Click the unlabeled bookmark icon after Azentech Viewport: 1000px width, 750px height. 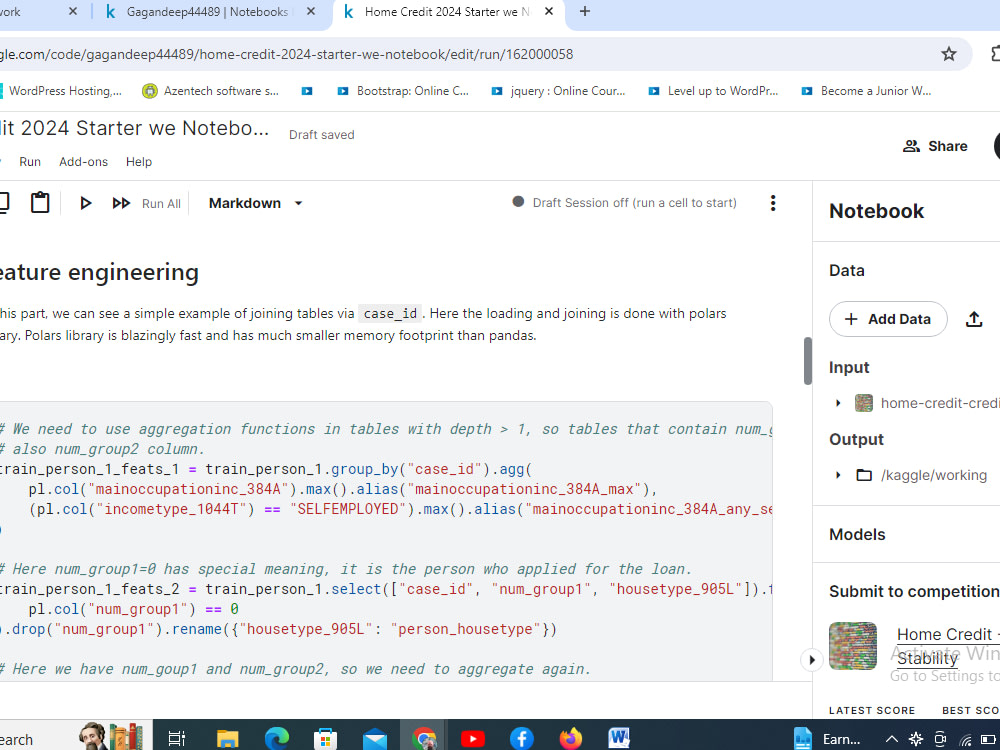307,91
